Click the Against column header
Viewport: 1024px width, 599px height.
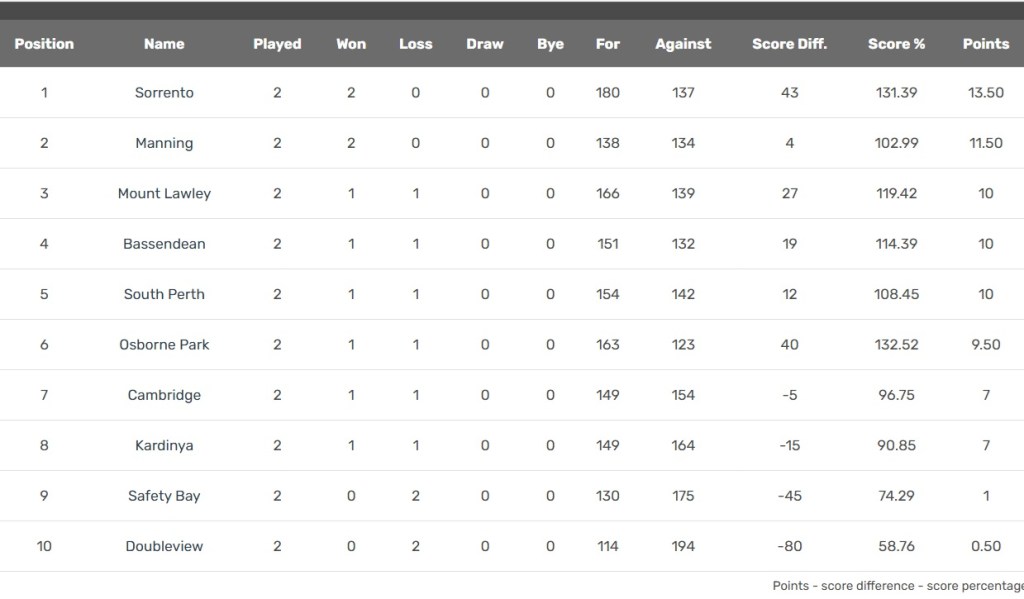coord(683,44)
